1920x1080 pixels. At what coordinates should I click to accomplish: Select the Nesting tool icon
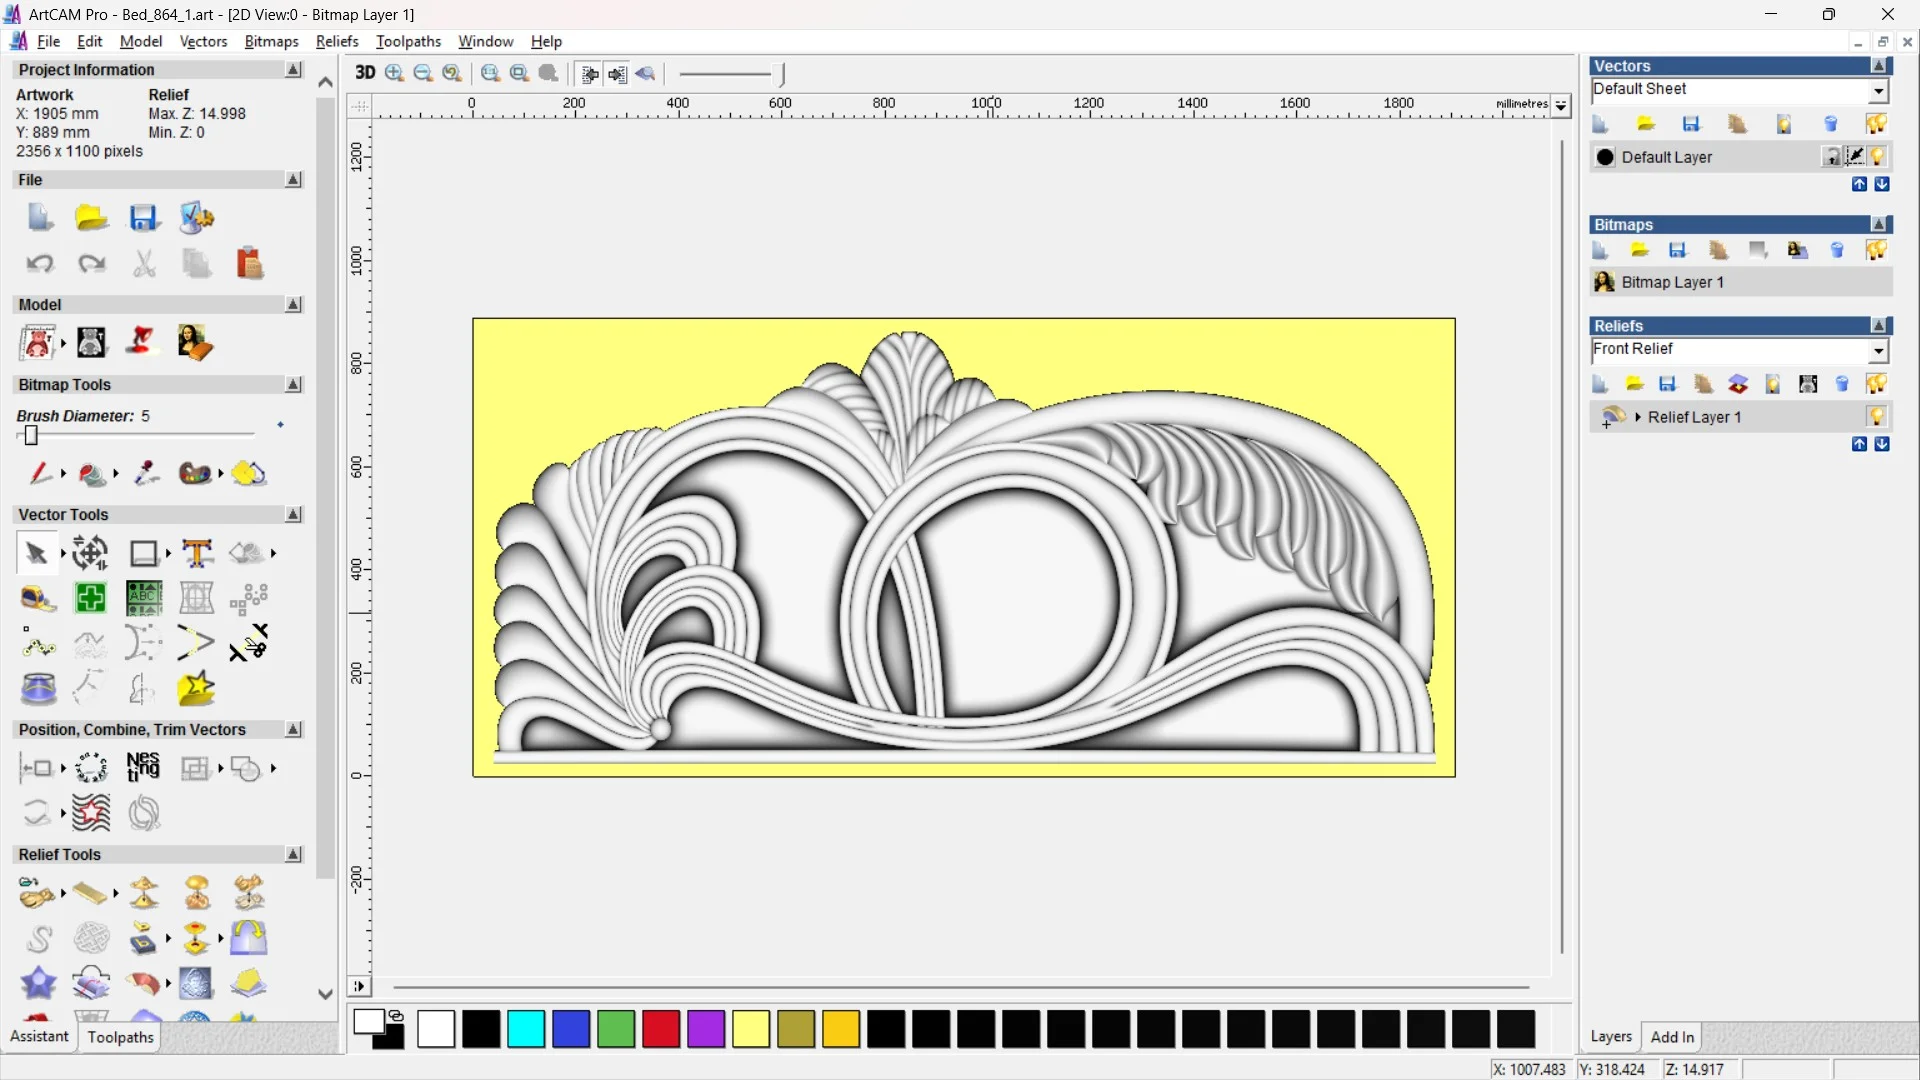click(x=143, y=767)
